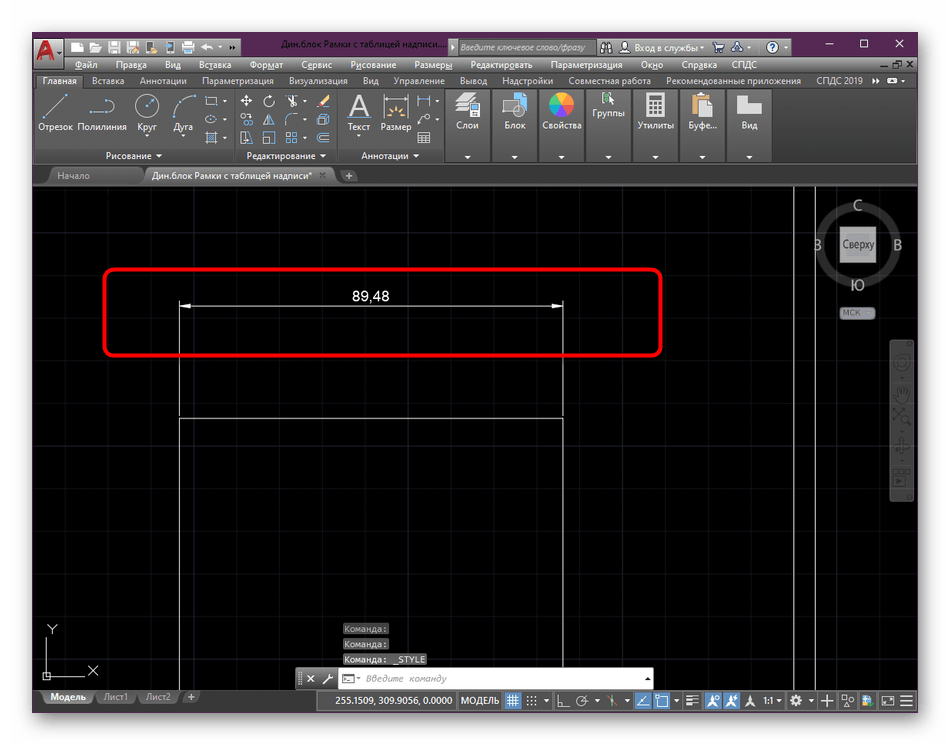
Task: Activate the Move tool
Action: click(x=246, y=101)
